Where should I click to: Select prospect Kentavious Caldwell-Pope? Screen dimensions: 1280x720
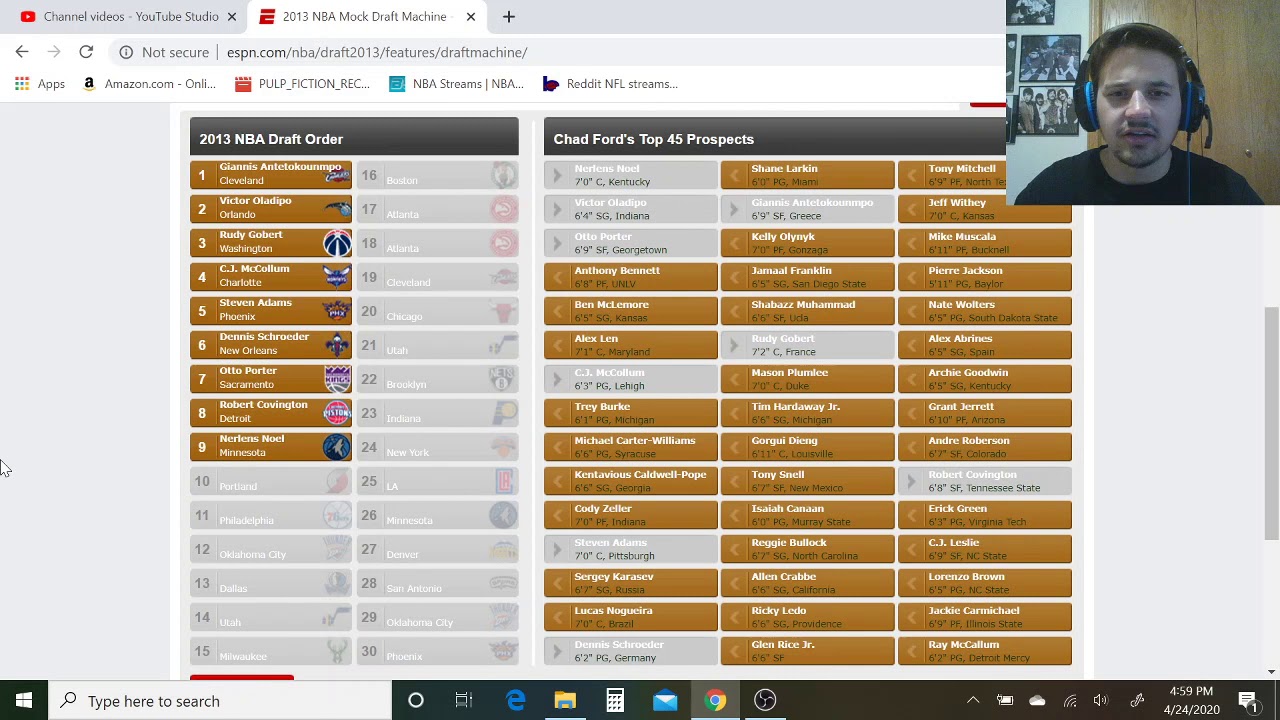[631, 481]
